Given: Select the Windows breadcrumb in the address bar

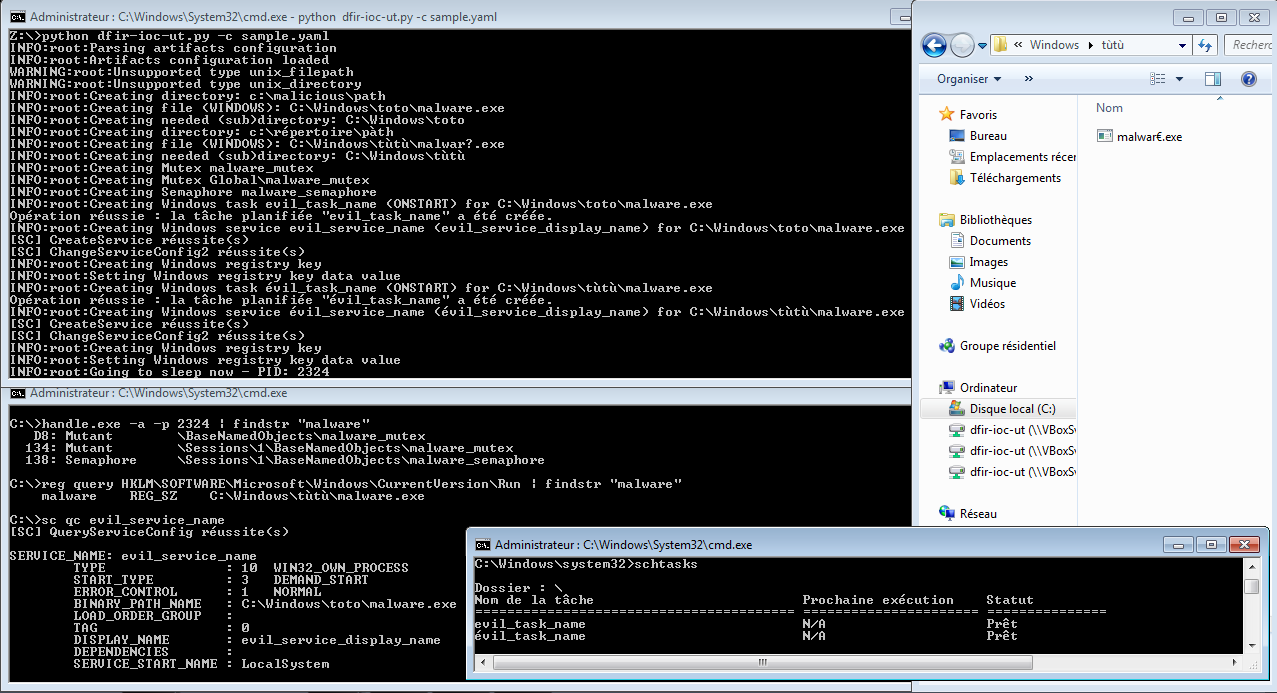Looking at the screenshot, I should click(x=1054, y=45).
